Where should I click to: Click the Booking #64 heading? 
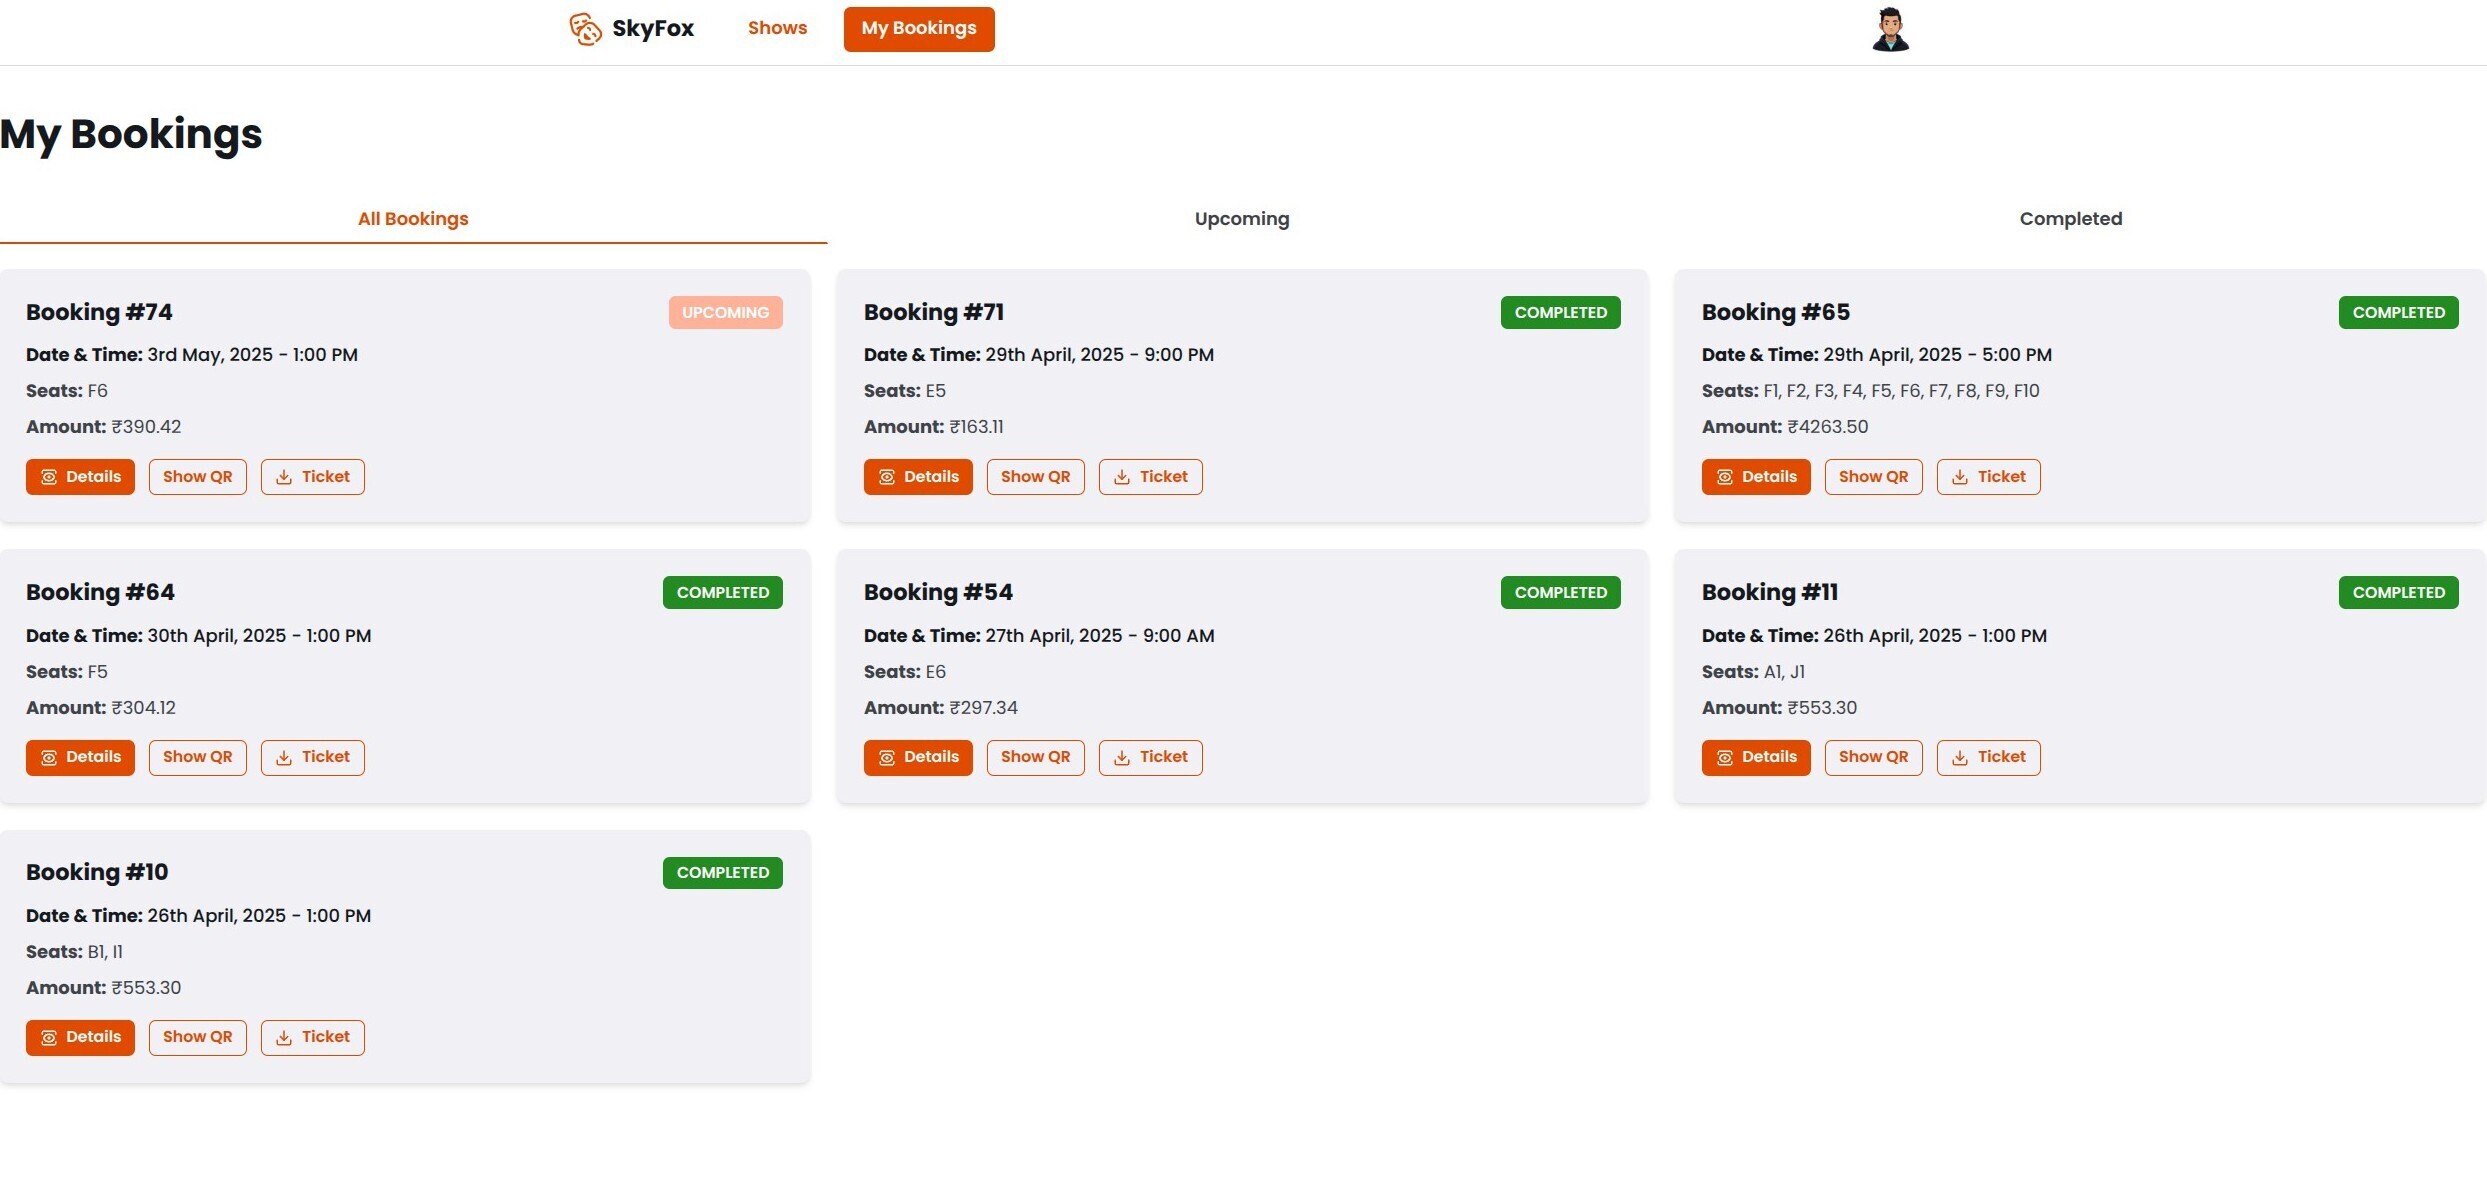[100, 592]
